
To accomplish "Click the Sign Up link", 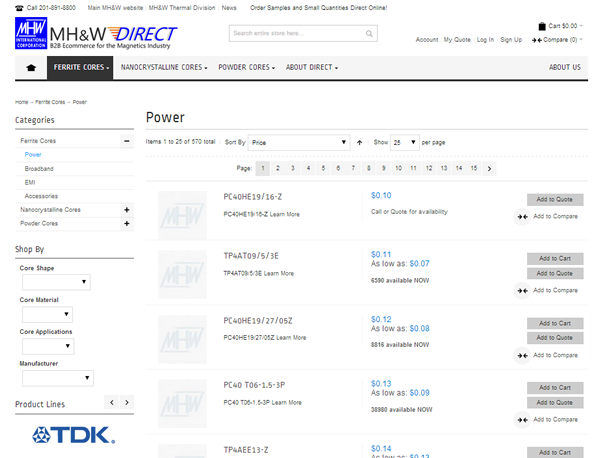I will 511,40.
